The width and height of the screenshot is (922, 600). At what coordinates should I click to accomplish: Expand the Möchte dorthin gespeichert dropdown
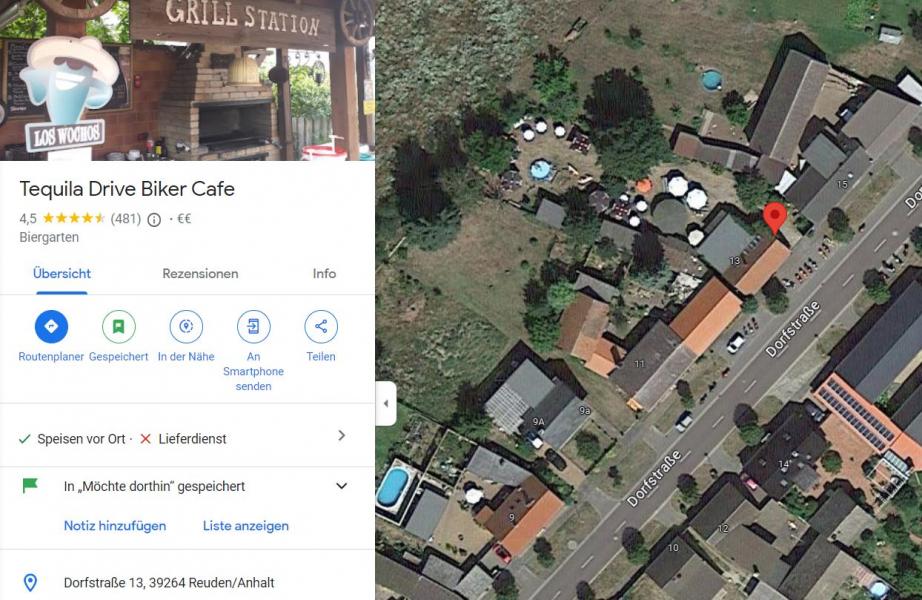tap(341, 486)
